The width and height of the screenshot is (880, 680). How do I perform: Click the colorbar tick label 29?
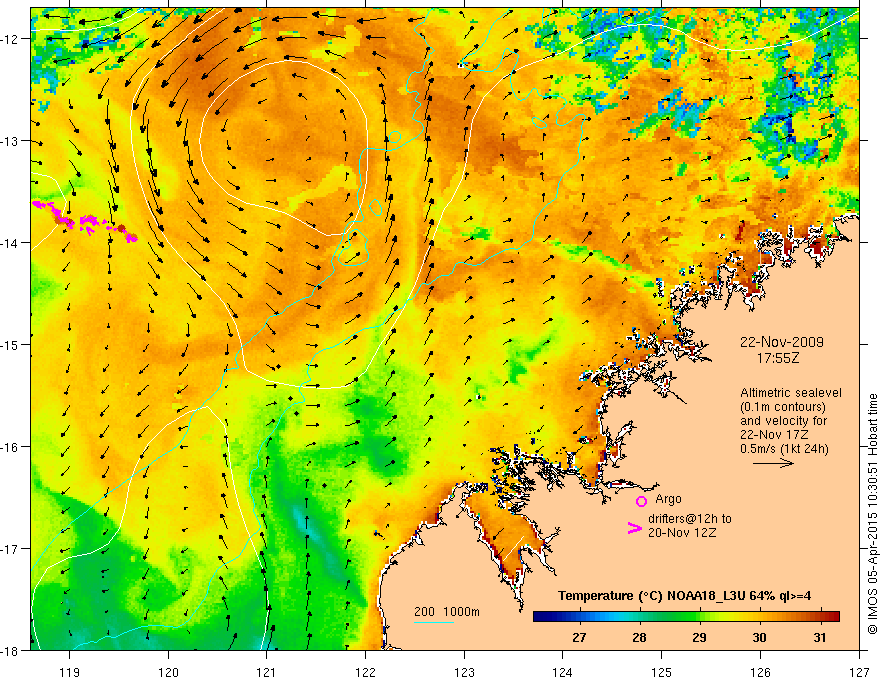coord(699,637)
